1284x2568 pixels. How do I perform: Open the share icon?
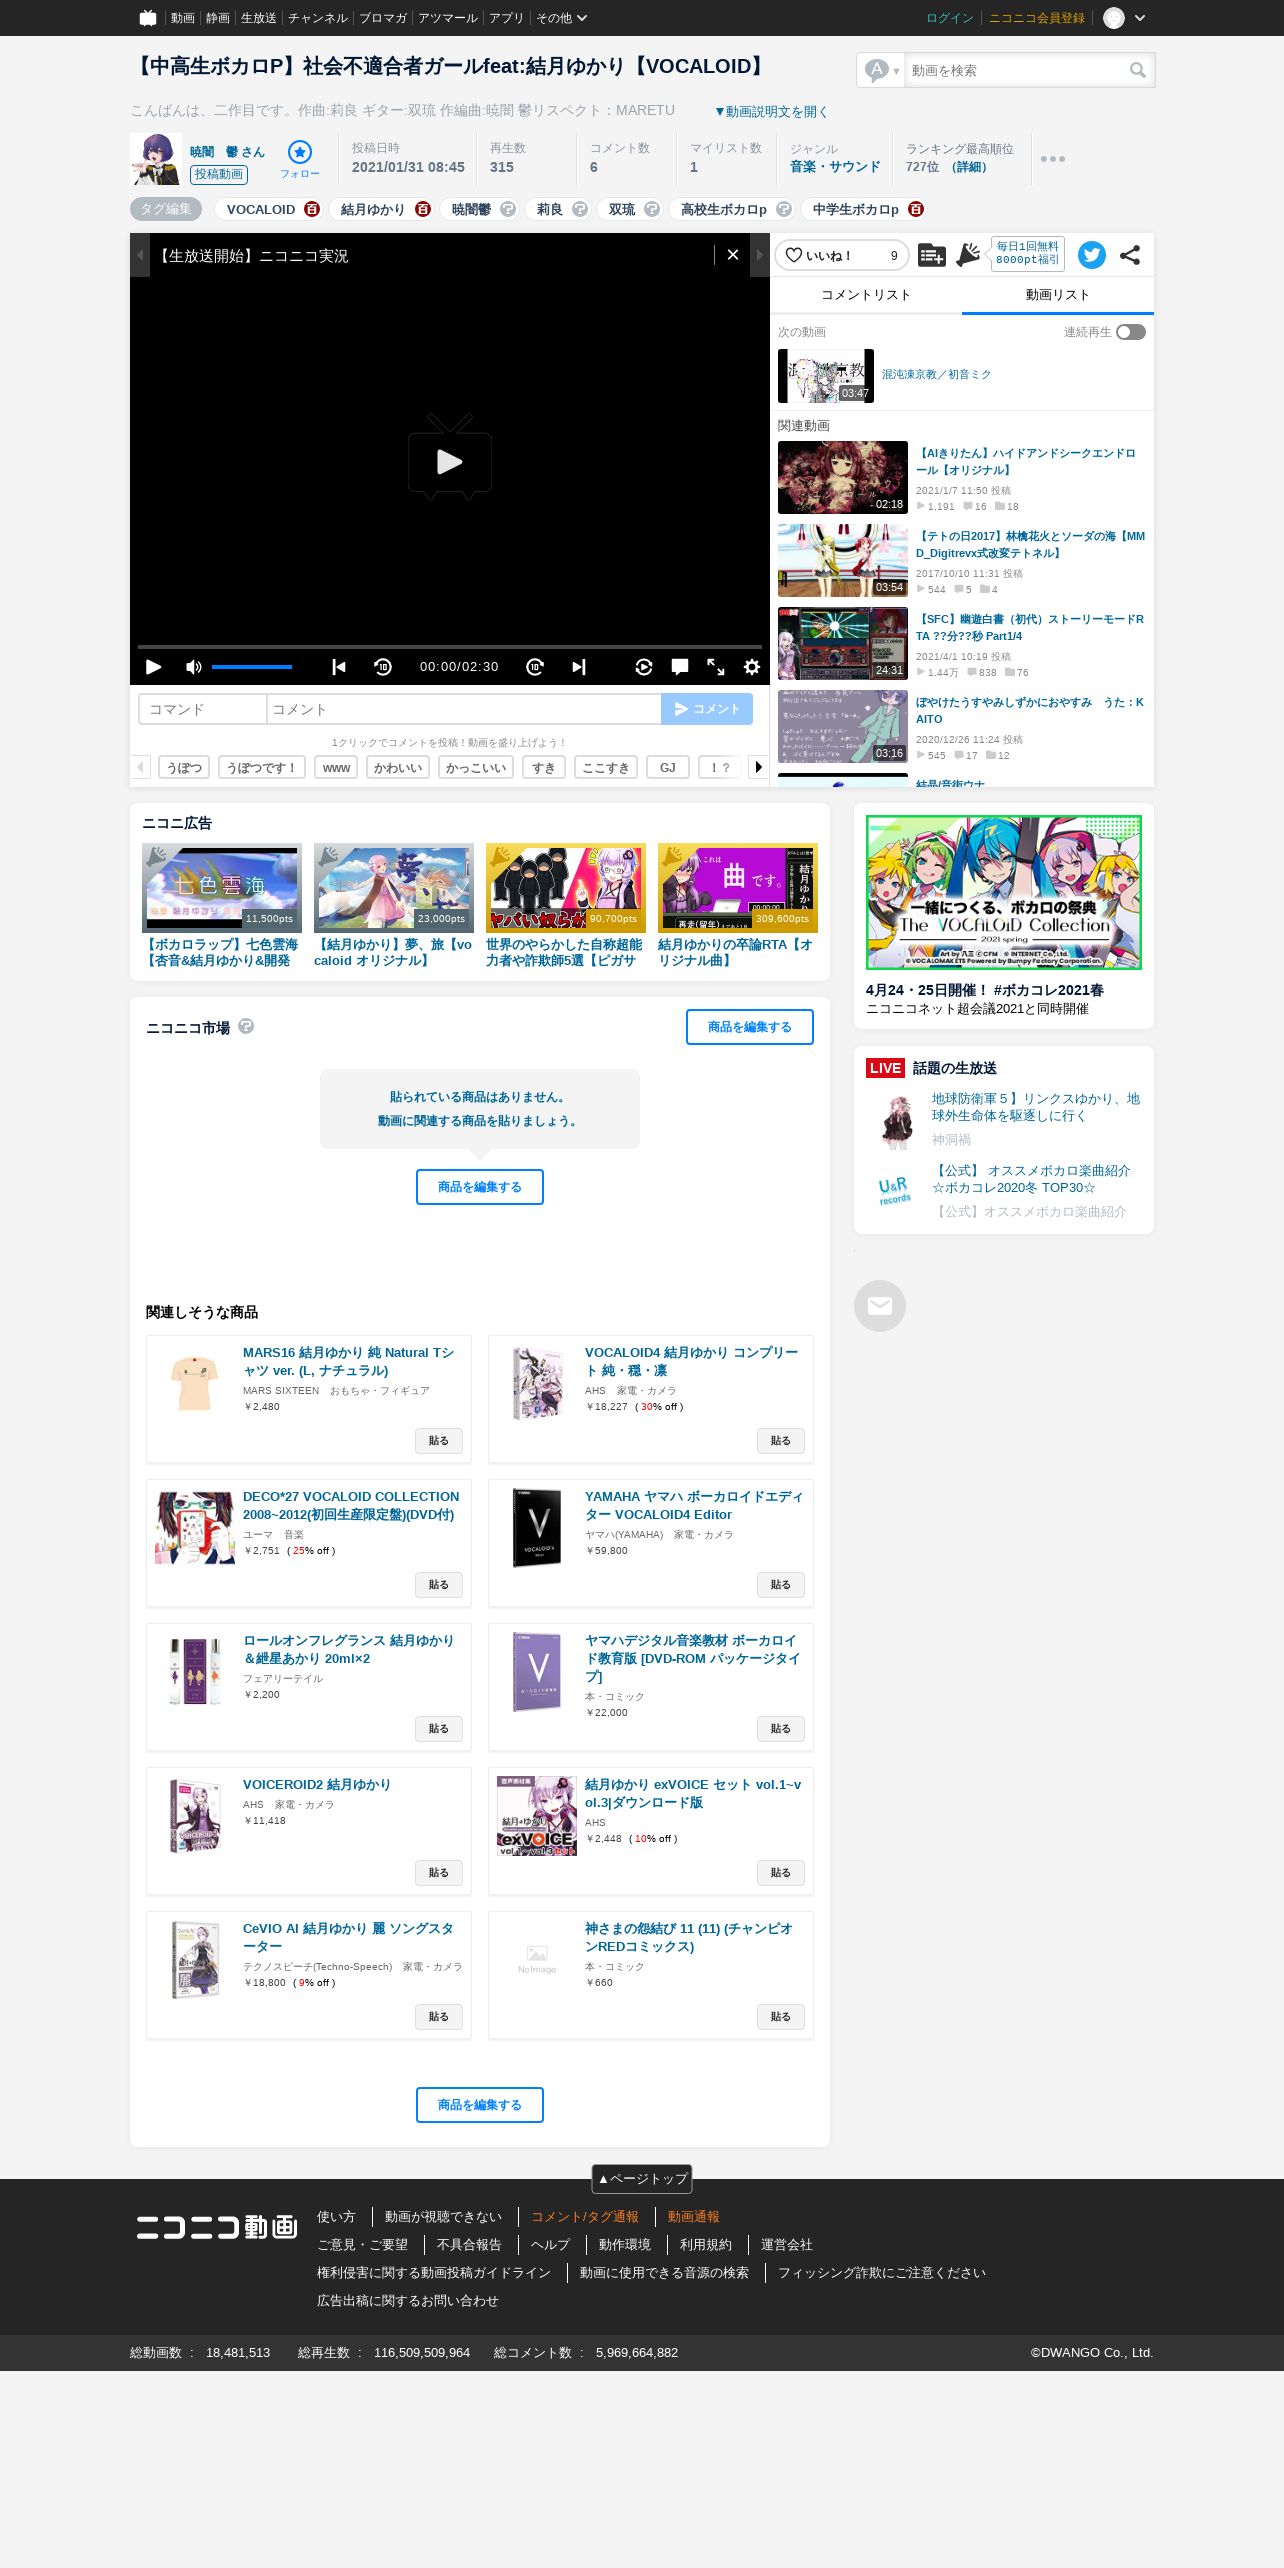point(1130,255)
